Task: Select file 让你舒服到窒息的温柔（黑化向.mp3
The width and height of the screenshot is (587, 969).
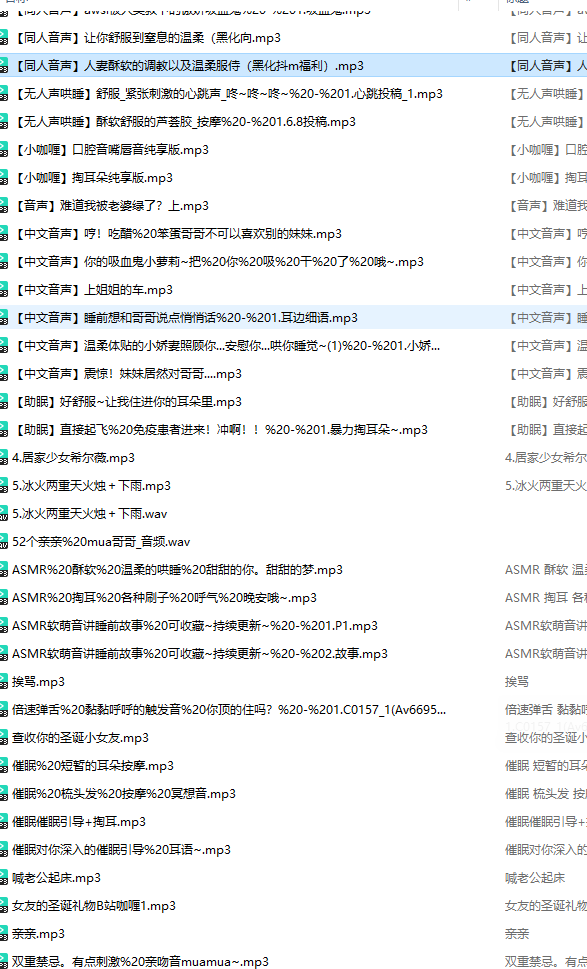Action: point(146,38)
